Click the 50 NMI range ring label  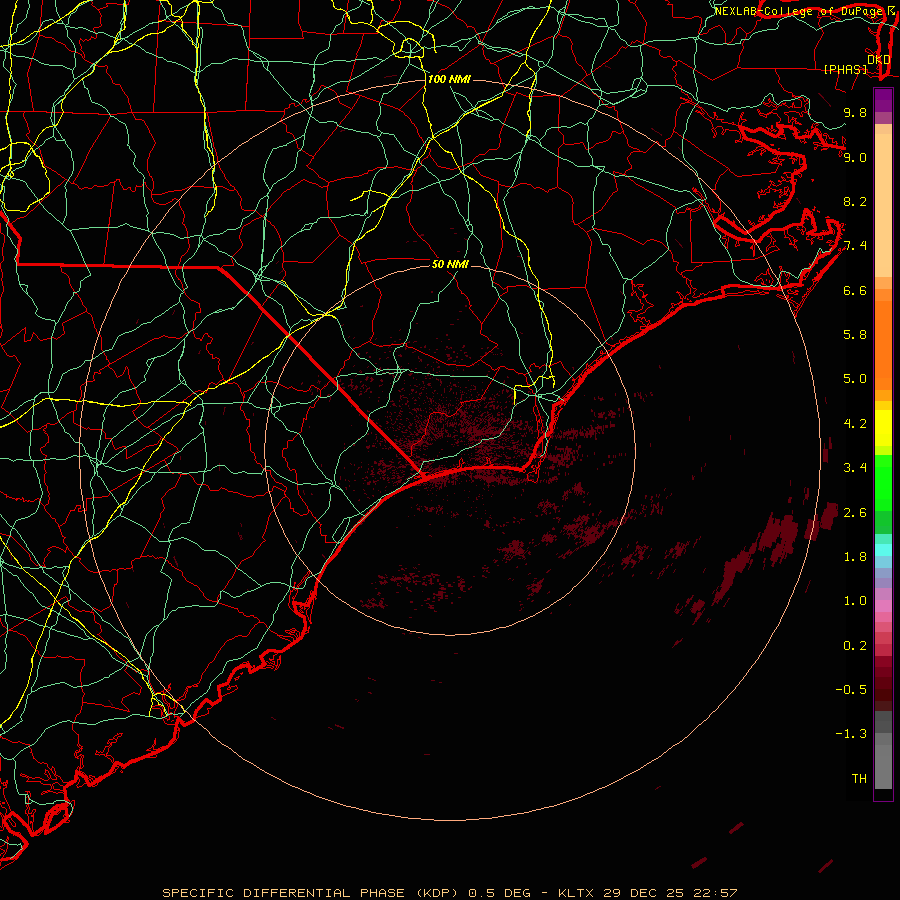(450, 264)
